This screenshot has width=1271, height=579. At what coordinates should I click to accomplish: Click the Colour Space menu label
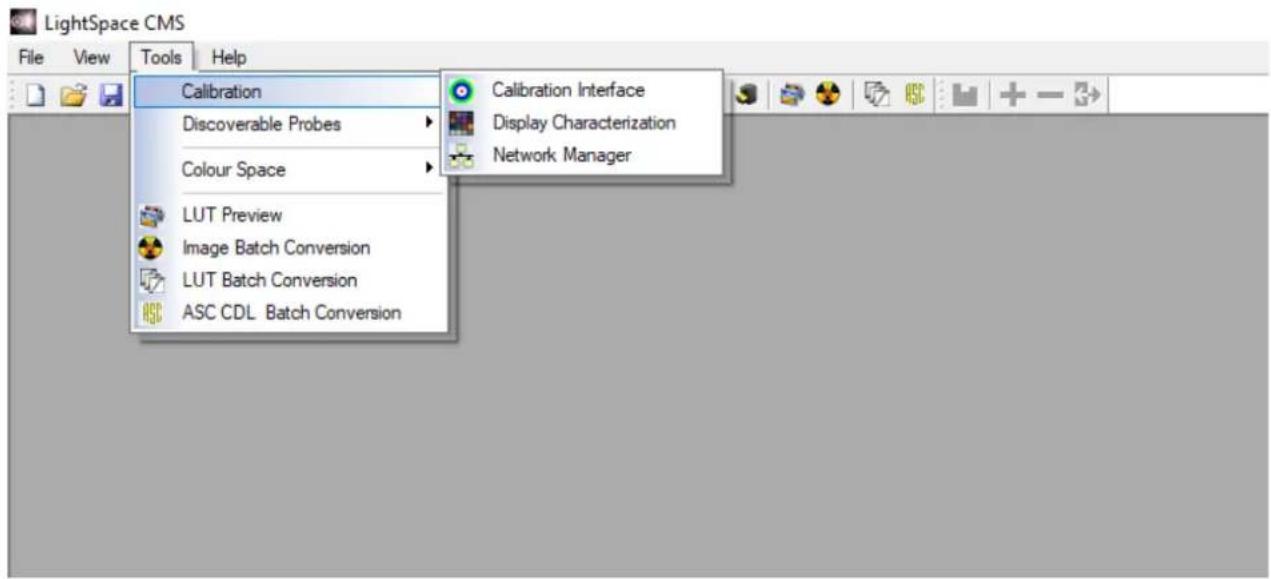pos(233,170)
